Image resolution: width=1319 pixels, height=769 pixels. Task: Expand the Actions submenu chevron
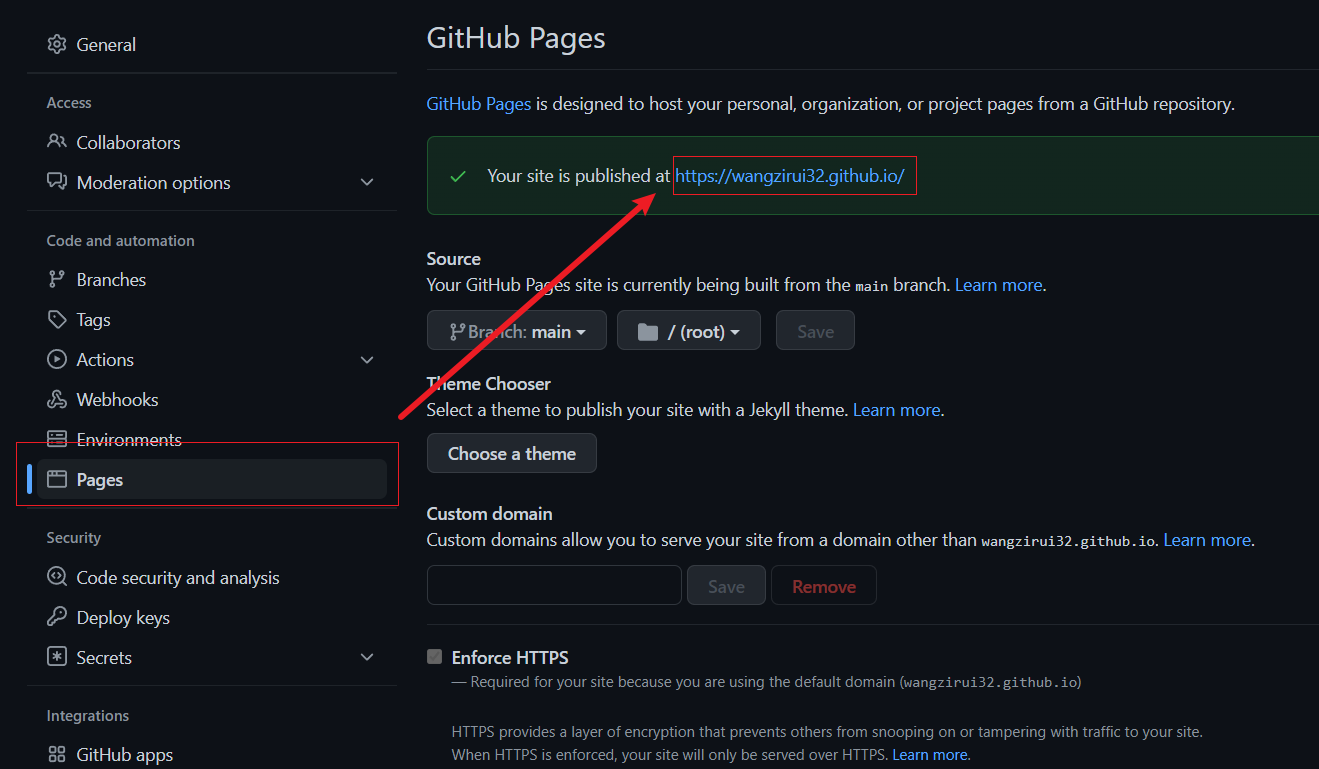click(x=367, y=359)
